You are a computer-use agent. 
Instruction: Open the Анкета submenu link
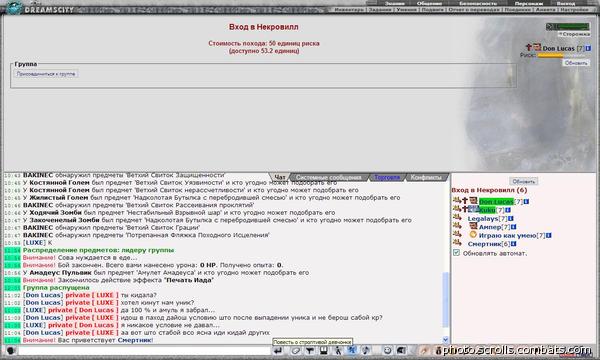click(545, 10)
